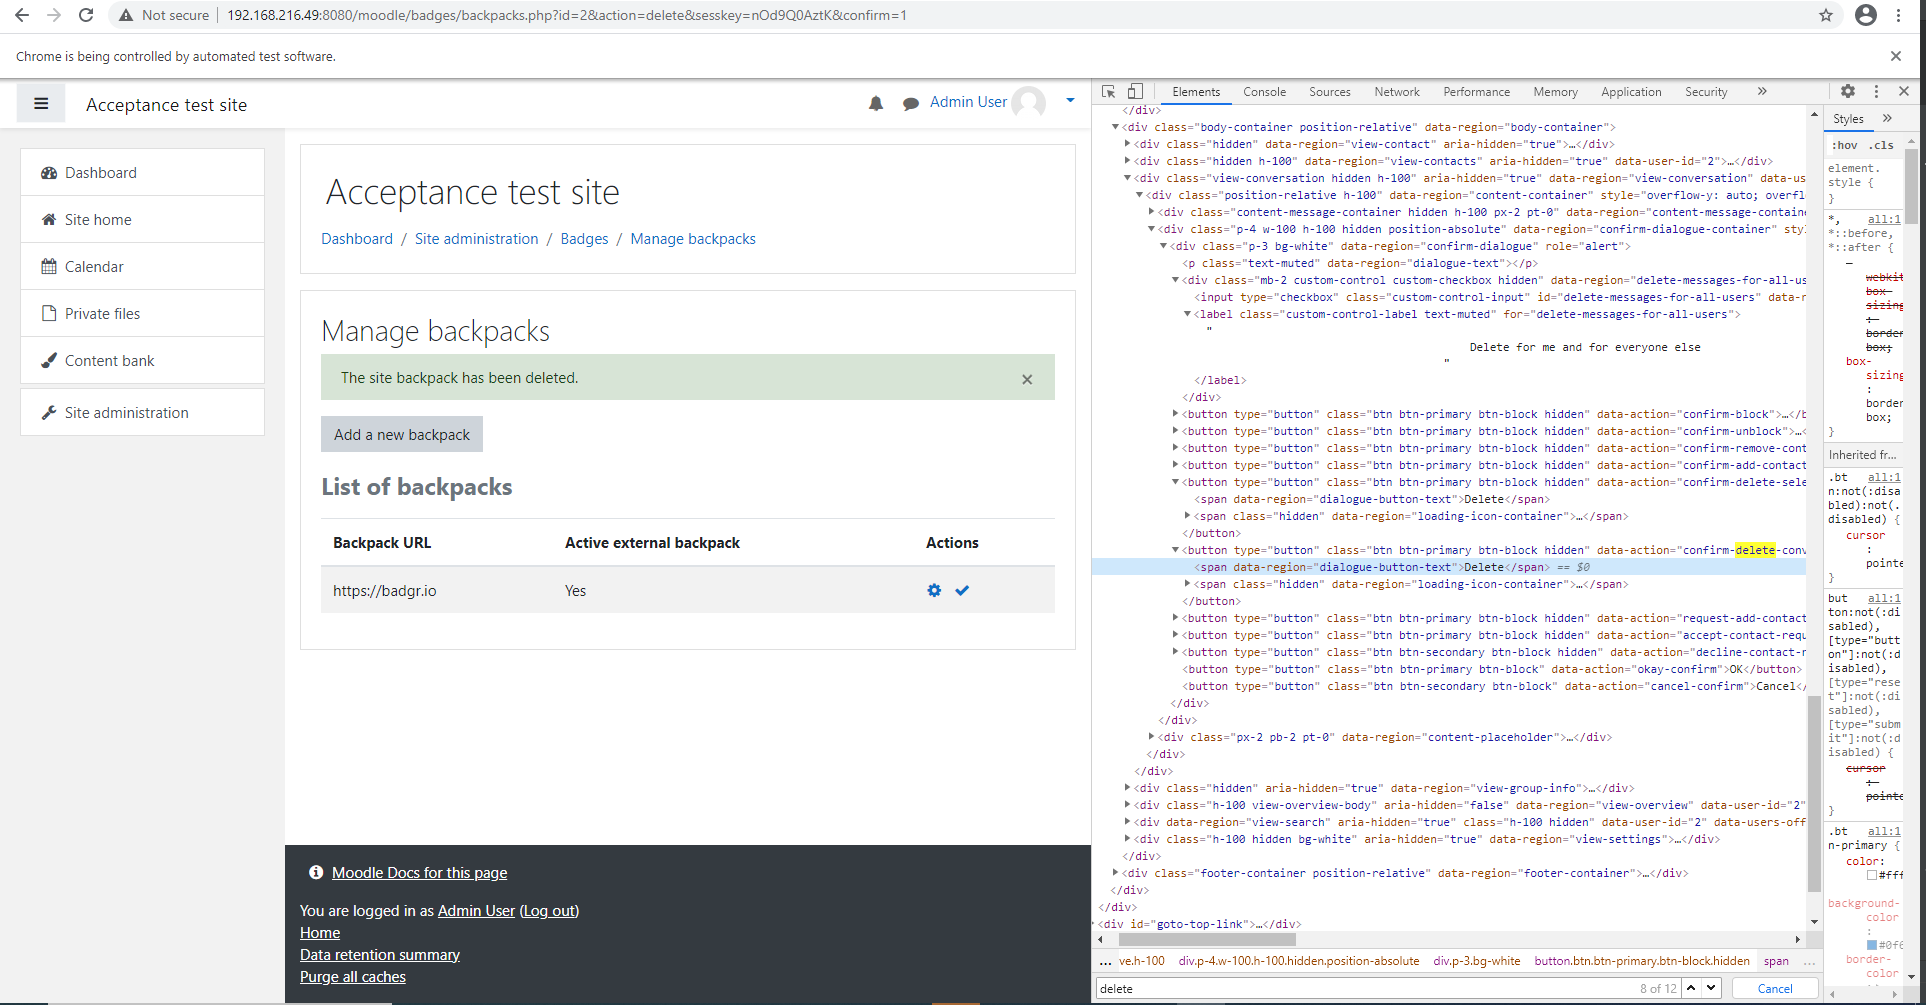Open the Badges breadcrumb link

pos(584,238)
